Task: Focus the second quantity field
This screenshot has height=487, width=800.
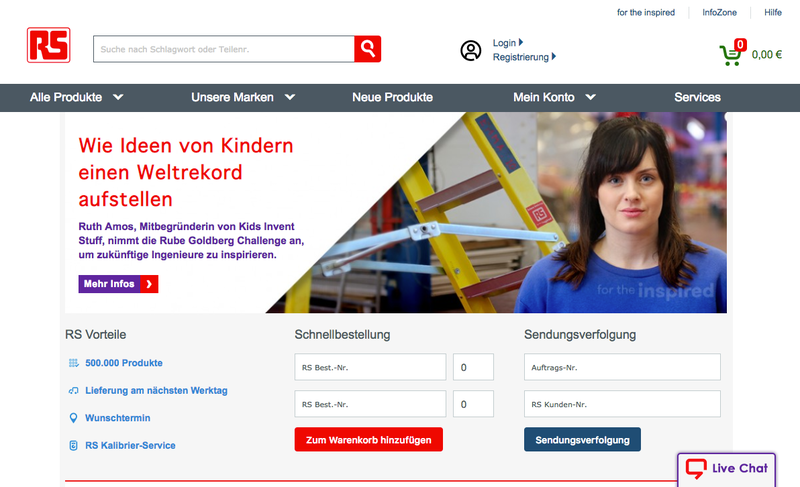Action: tap(473, 404)
